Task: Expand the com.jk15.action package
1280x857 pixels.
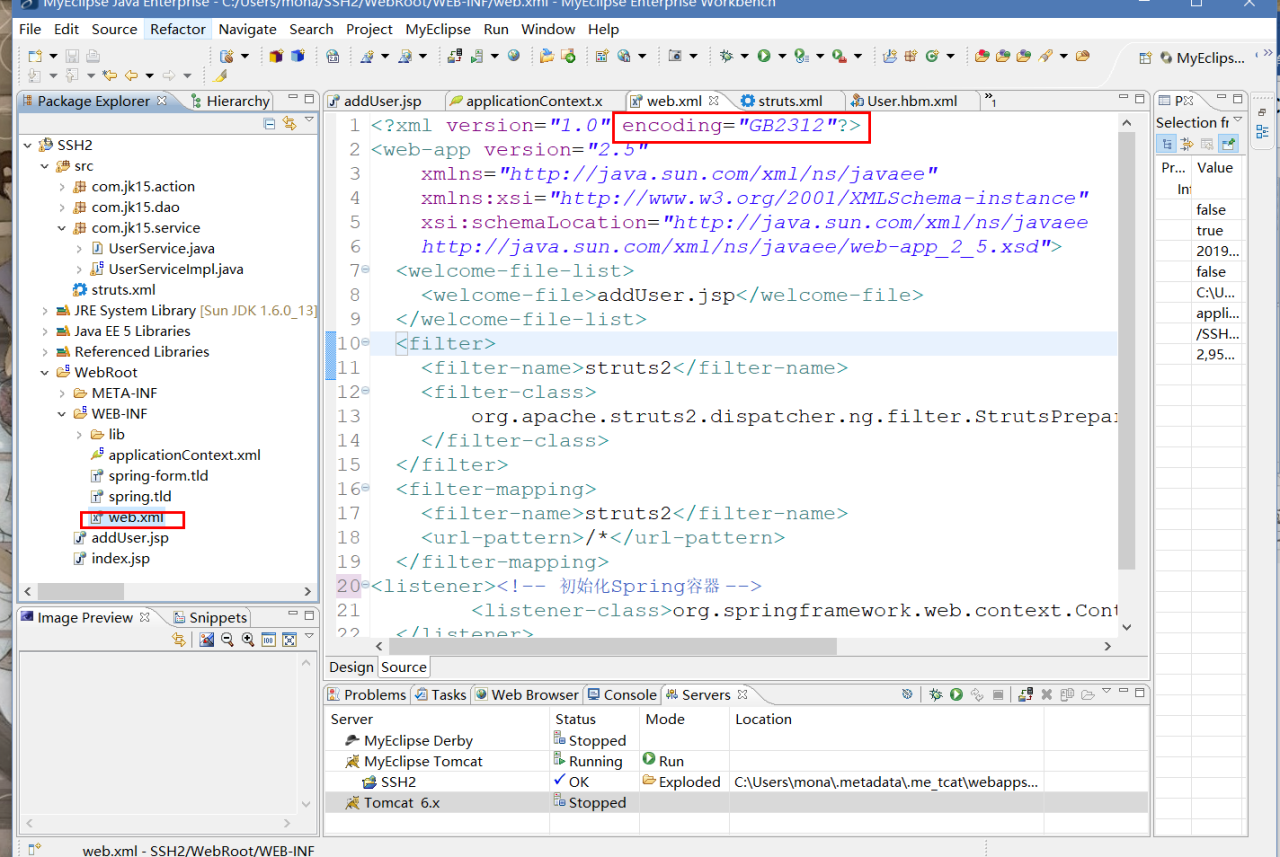Action: 62,186
